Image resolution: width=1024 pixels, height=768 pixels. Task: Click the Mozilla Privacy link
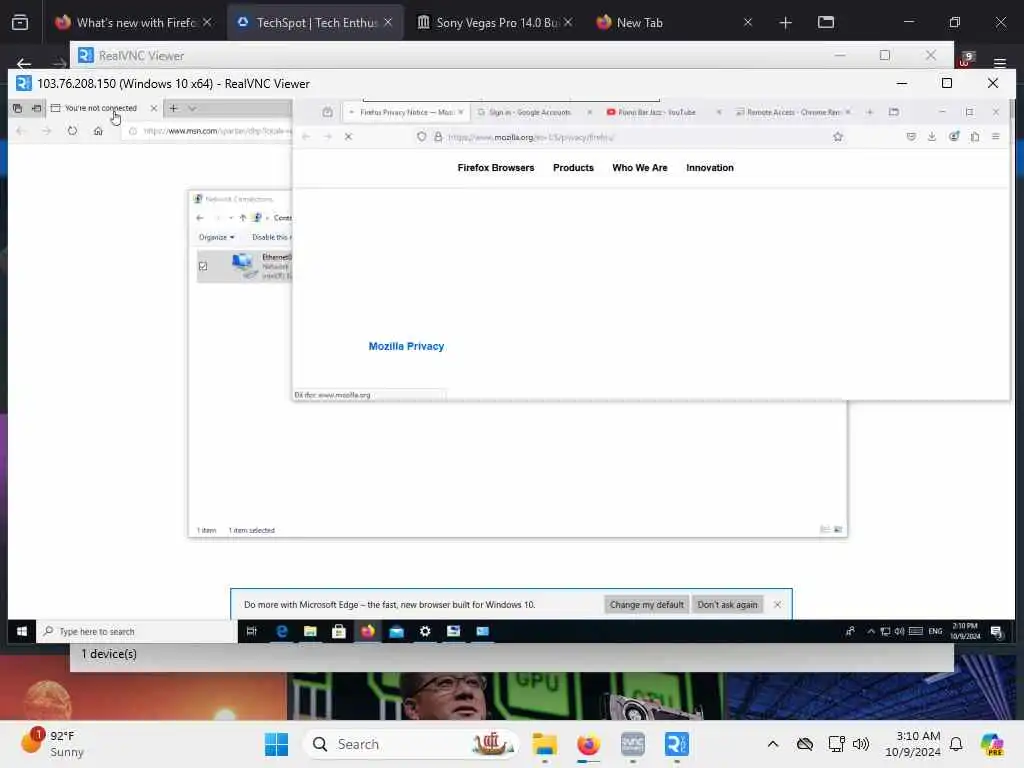coord(406,346)
